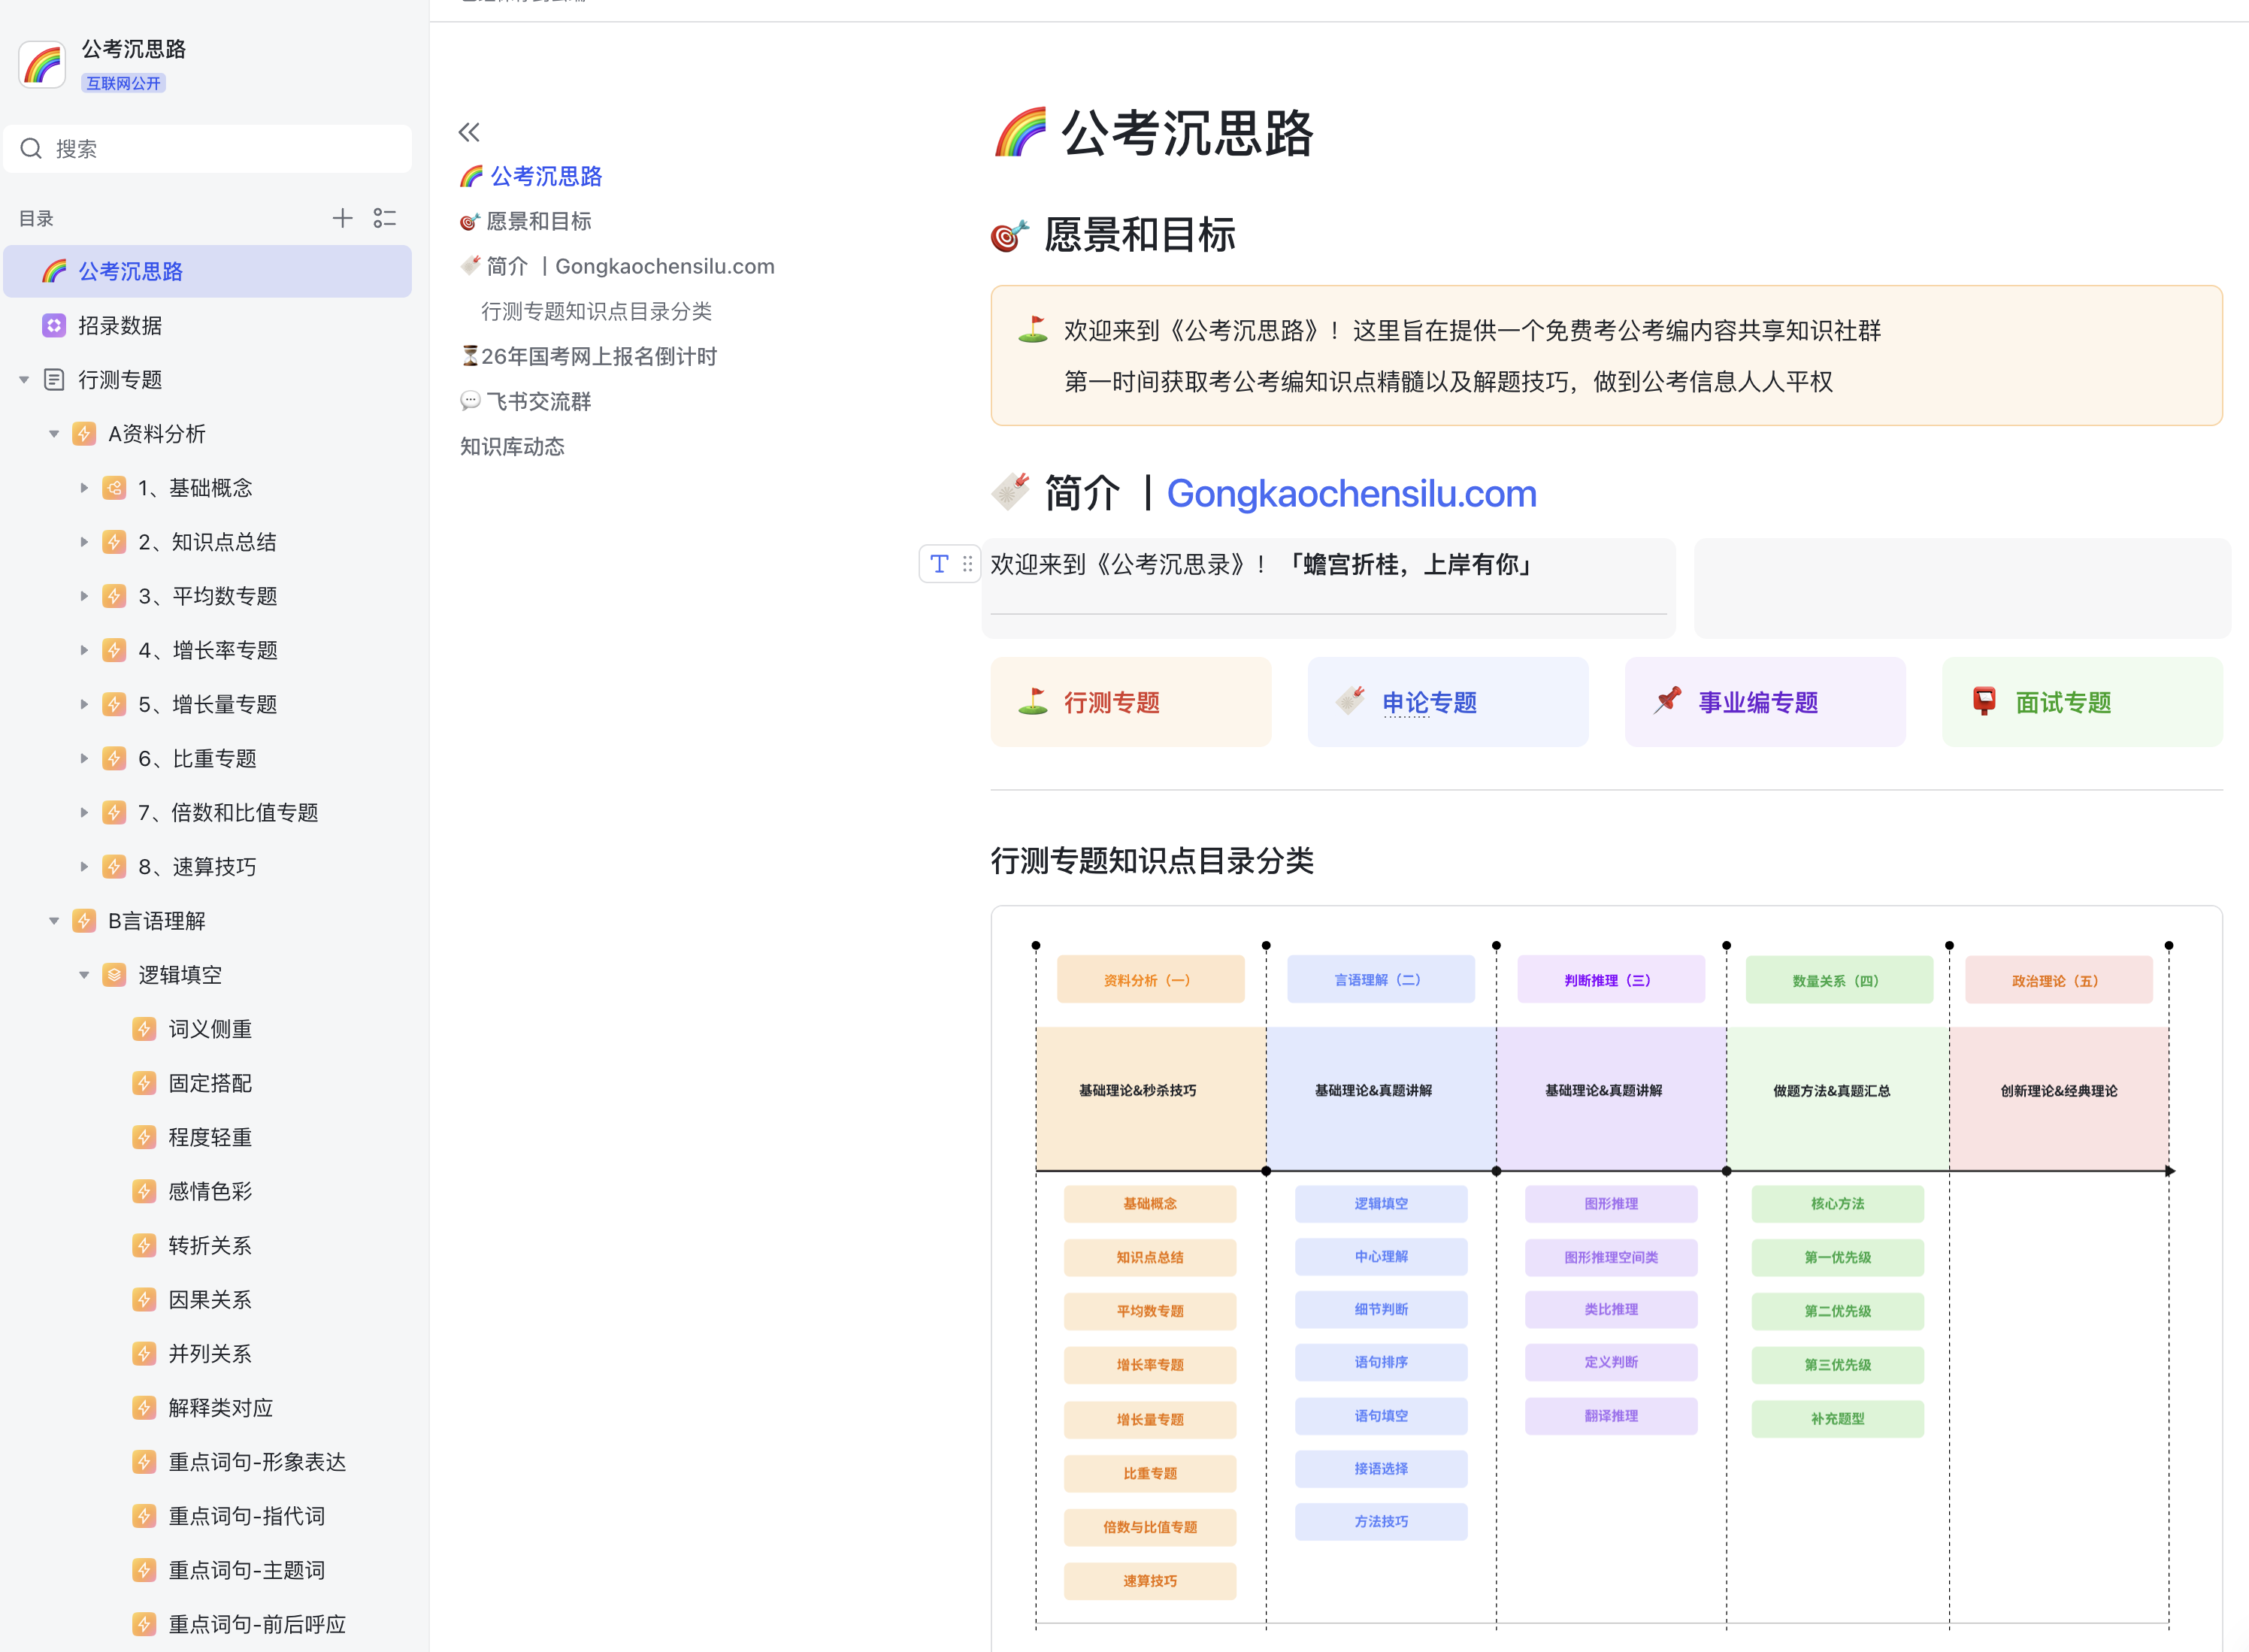Viewport: 2249px width, 1652px height.
Task: Open the Gongkaochensilu.com link
Action: [1351, 493]
